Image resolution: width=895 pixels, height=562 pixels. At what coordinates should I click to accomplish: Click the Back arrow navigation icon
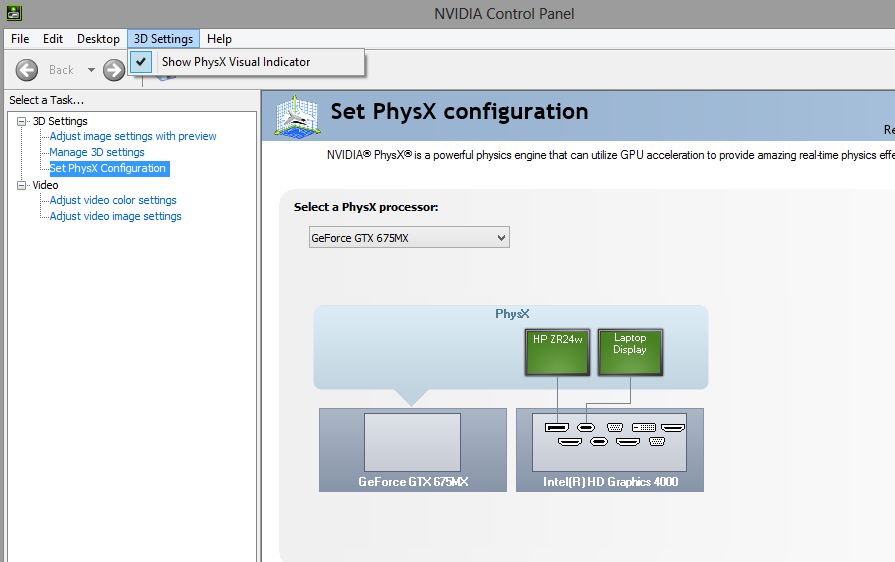tap(27, 70)
